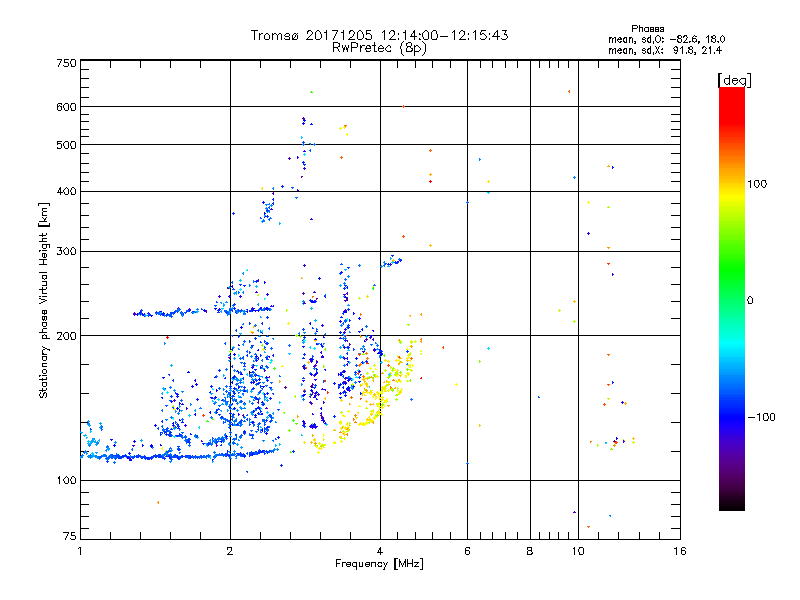Click the x-axis tick label "10"
Image resolution: width=800 pixels, height=600 pixels.
pyautogui.click(x=578, y=551)
